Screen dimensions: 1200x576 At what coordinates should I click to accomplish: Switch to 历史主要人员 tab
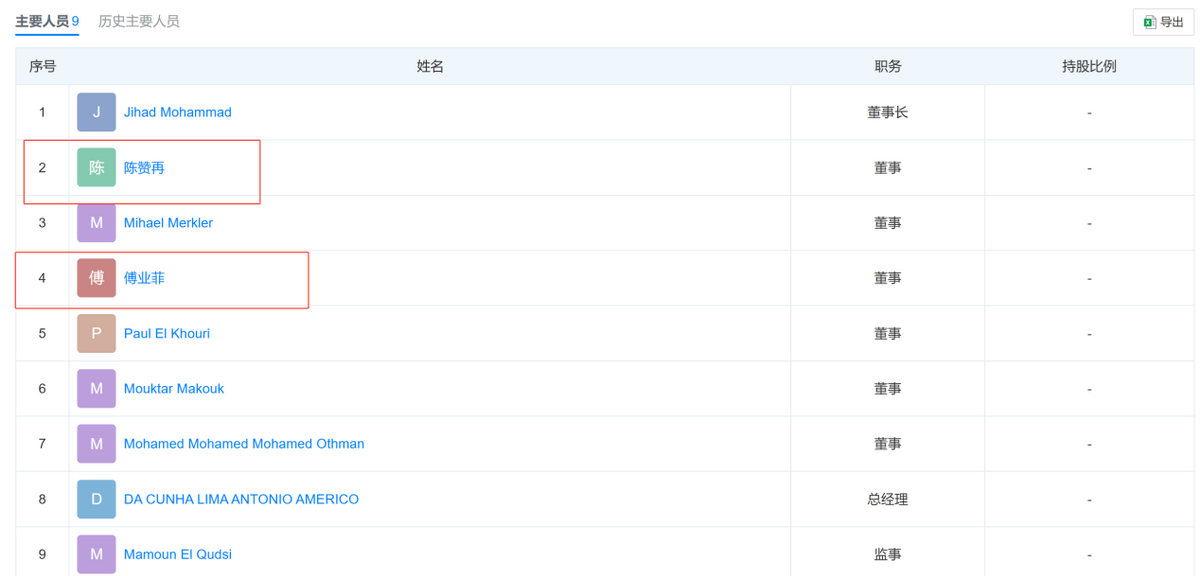tap(139, 21)
